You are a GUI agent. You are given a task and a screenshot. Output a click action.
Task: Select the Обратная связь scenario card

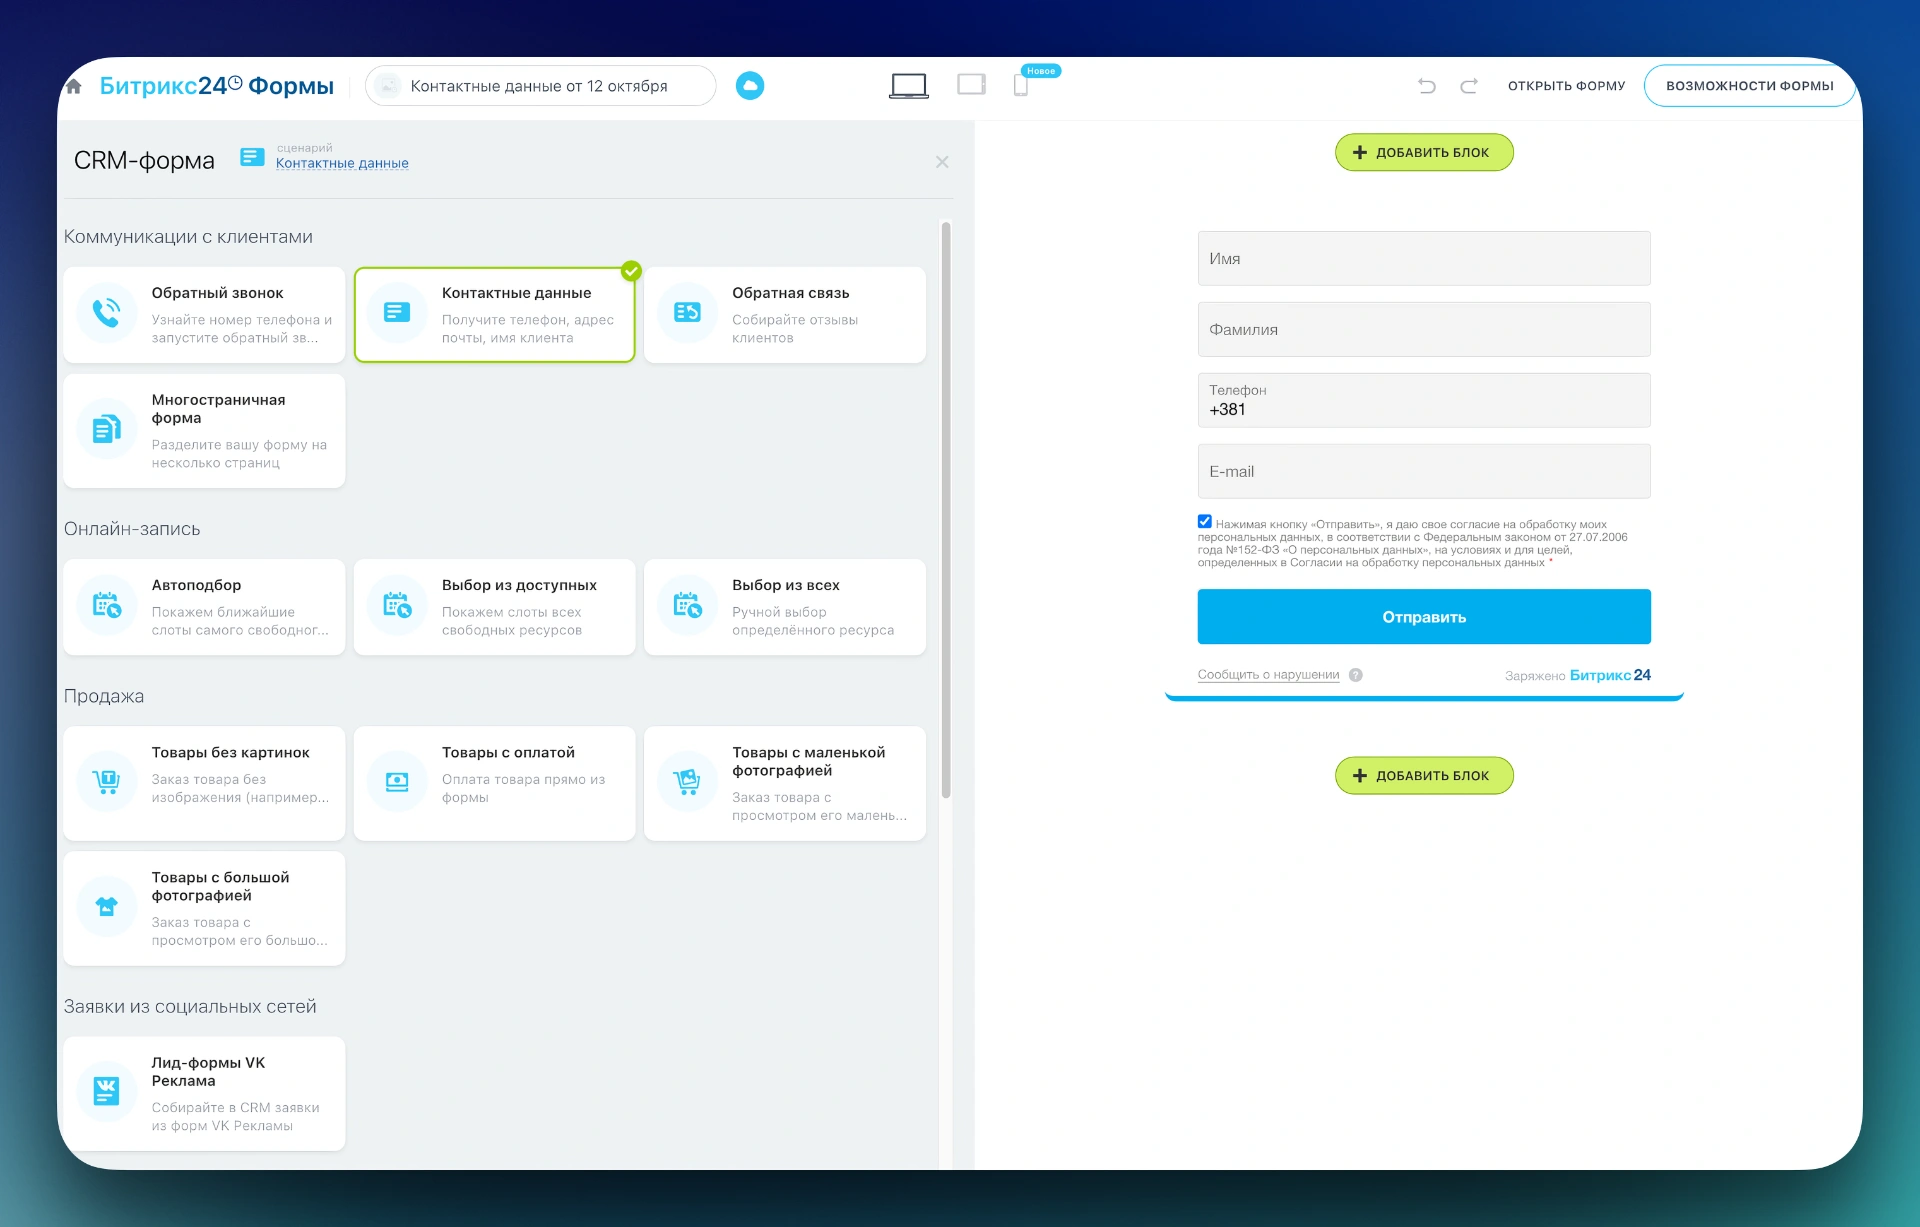[785, 314]
